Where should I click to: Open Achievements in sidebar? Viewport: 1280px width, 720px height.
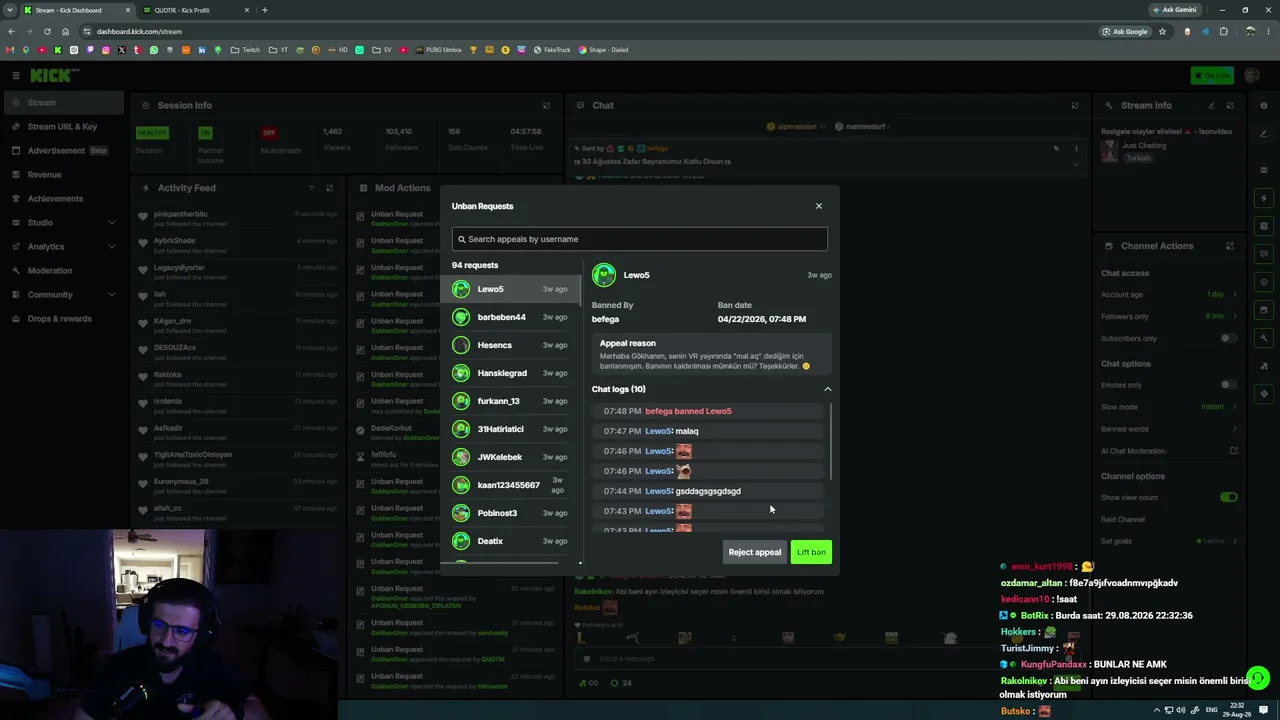point(62,199)
